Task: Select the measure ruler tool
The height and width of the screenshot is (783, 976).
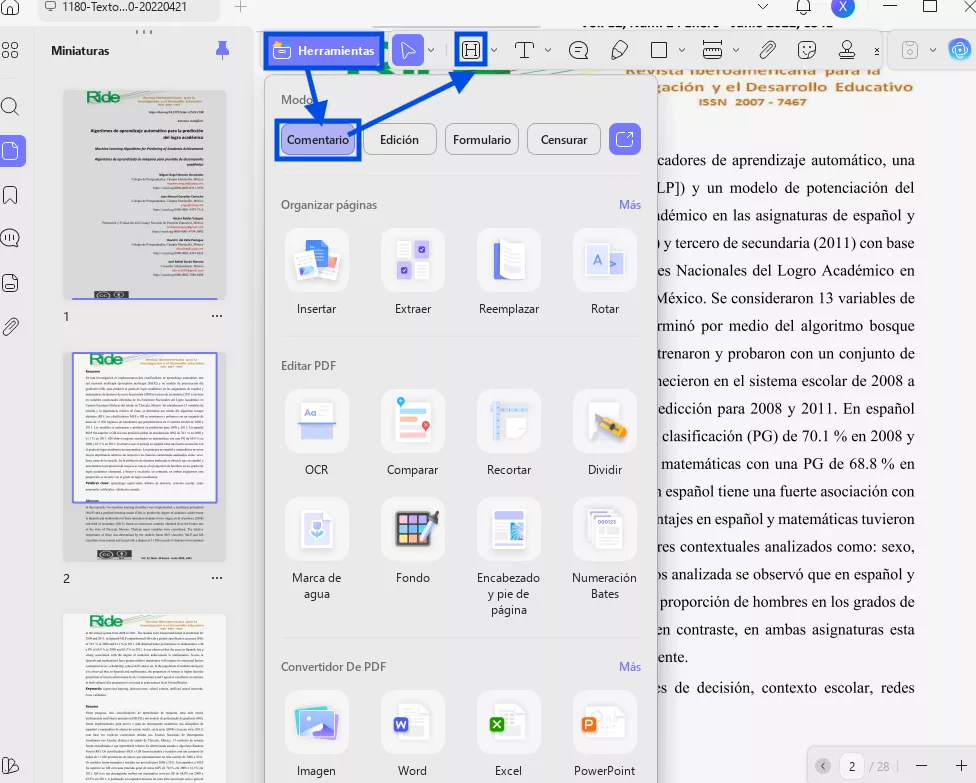Action: pyautogui.click(x=712, y=50)
